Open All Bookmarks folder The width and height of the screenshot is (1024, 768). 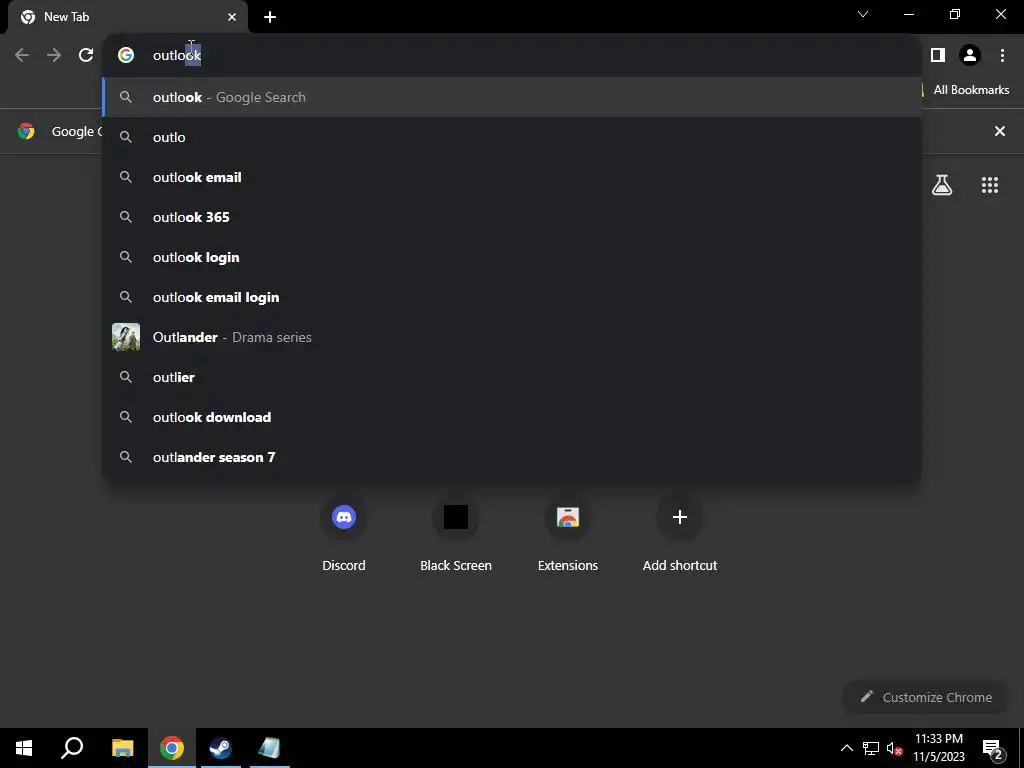[965, 90]
